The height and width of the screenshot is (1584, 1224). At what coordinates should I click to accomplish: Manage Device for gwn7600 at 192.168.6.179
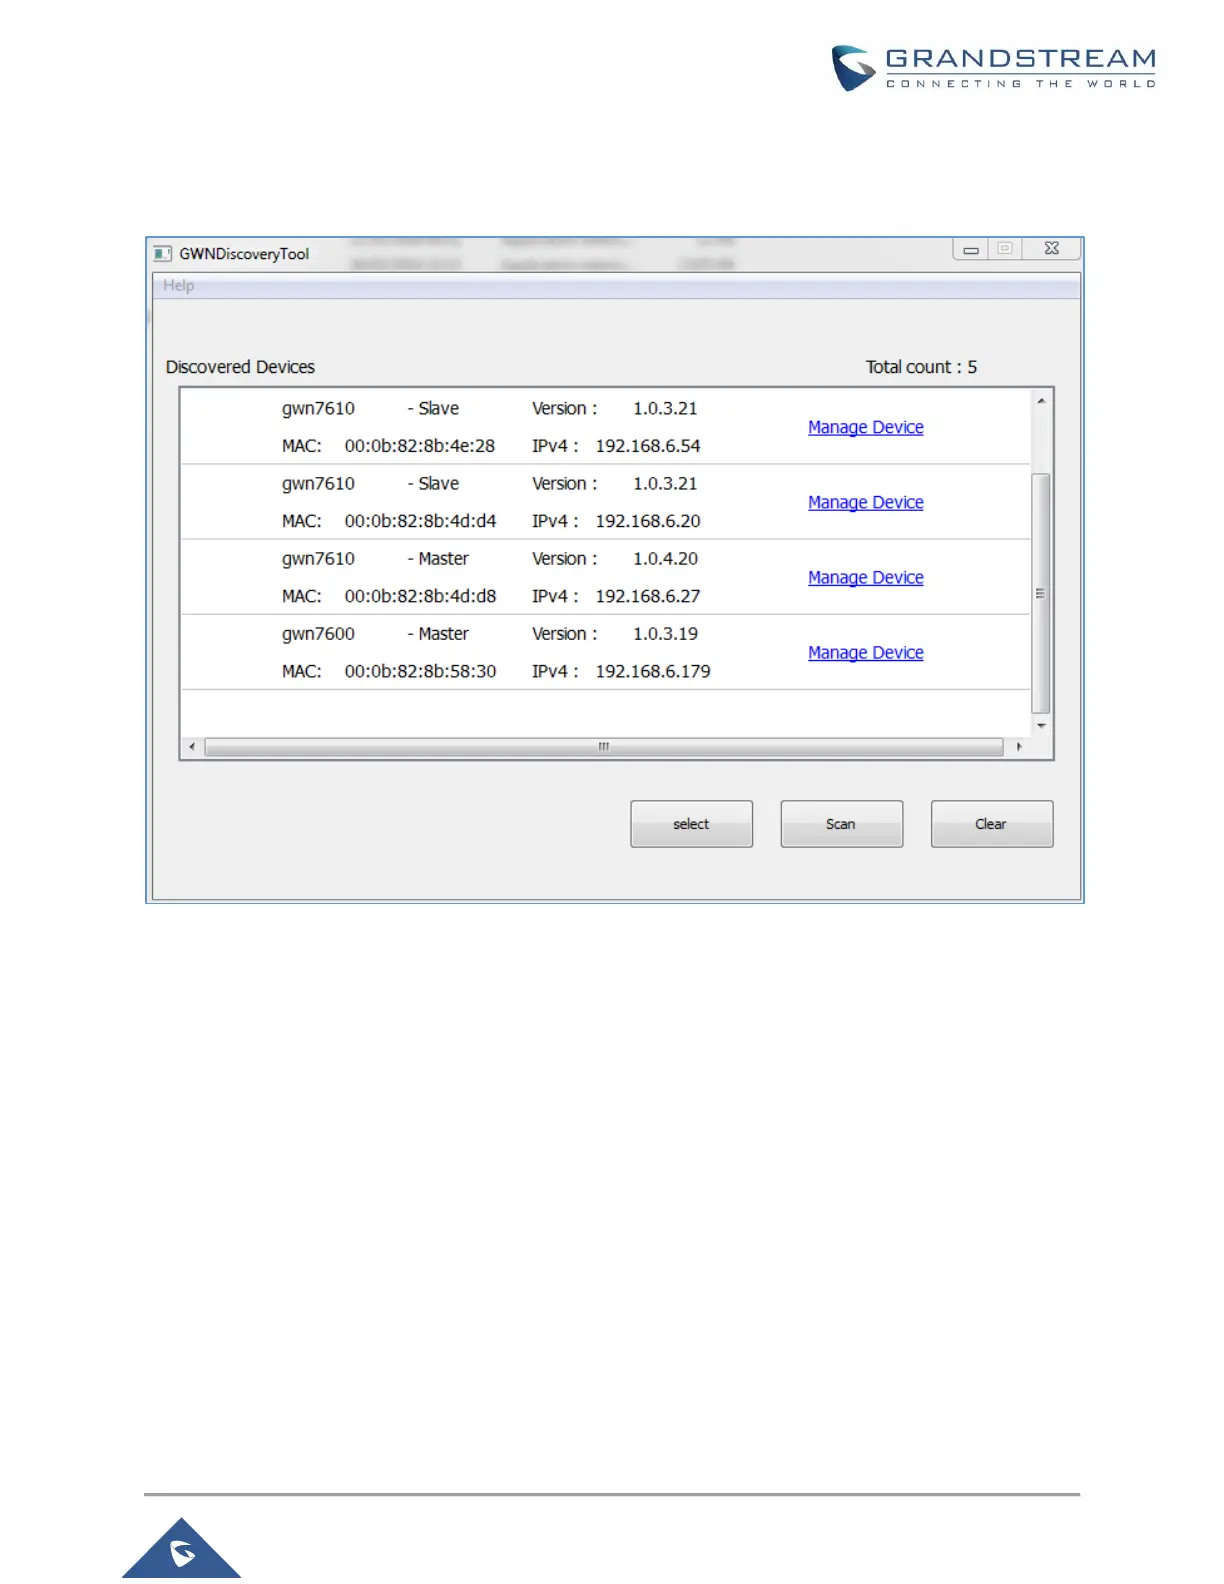click(865, 652)
